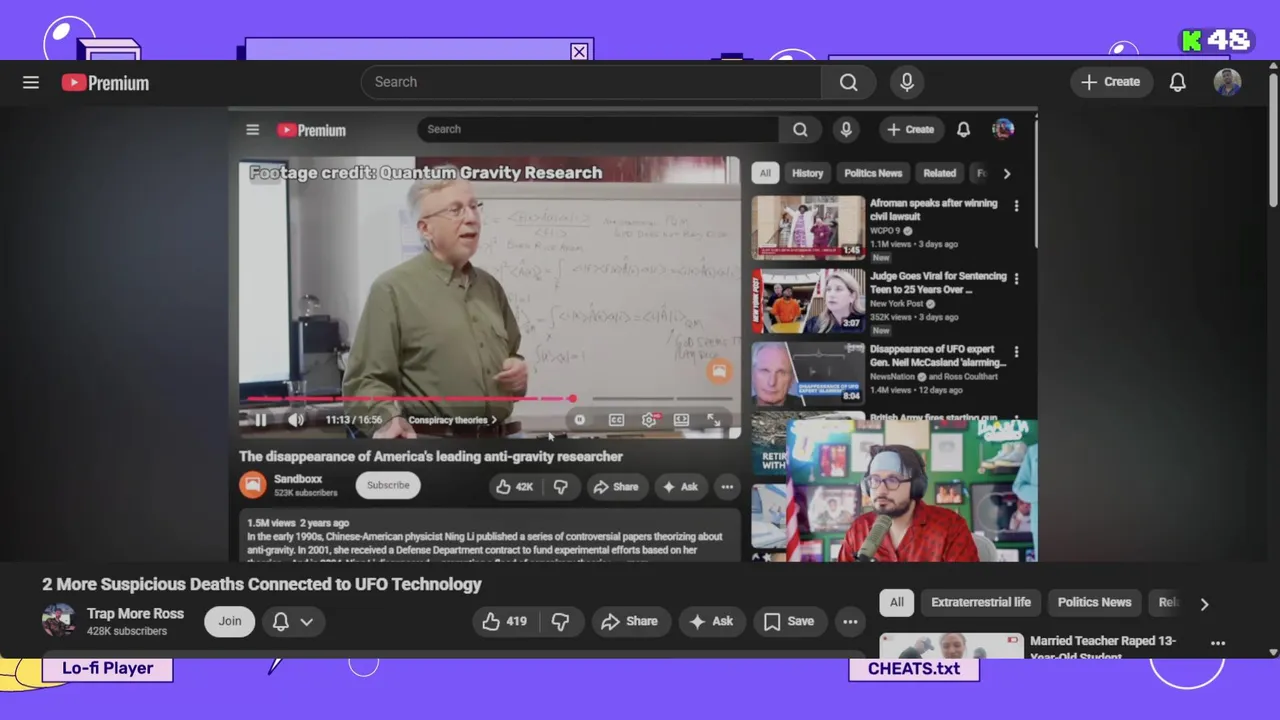Viewport: 1280px width, 720px height.
Task: Open the outer YouTube hamburger guide menu
Action: [x=31, y=83]
